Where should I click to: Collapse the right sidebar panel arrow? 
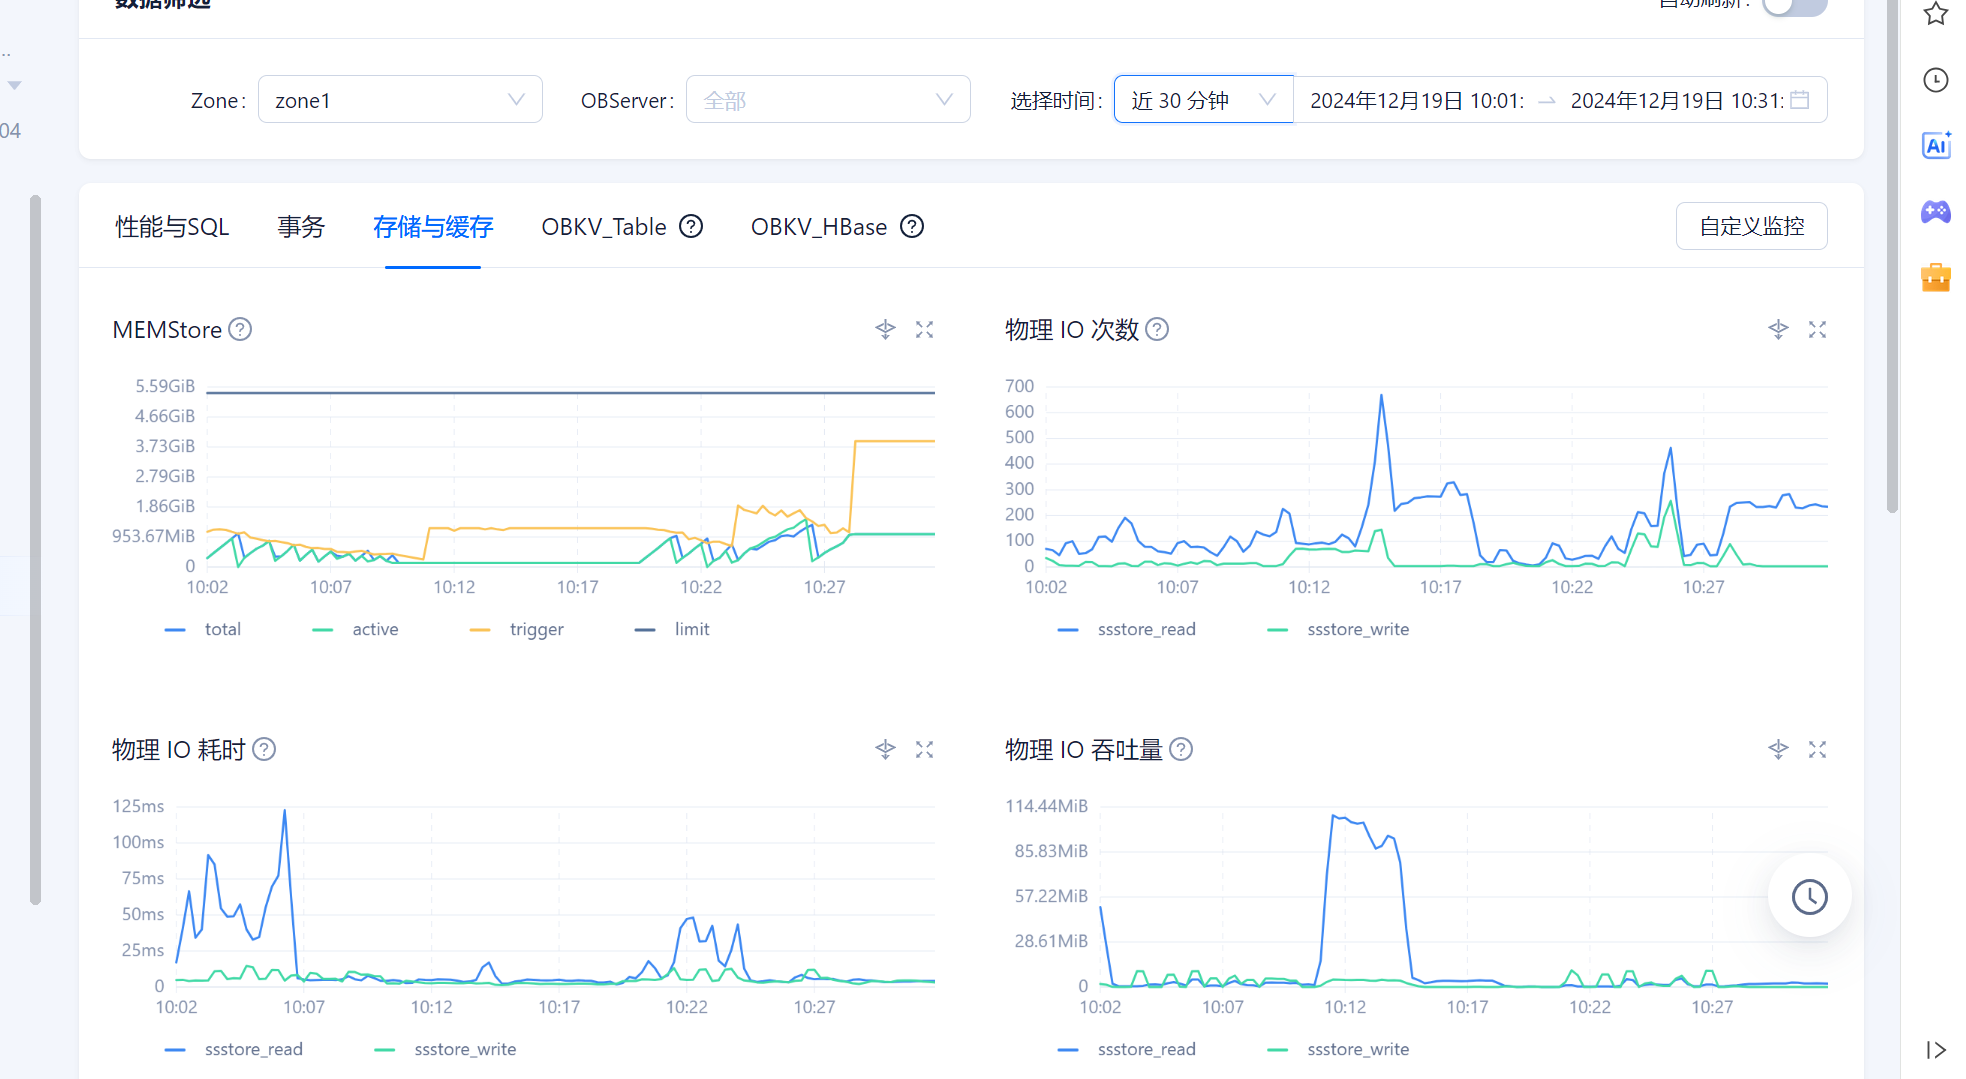point(1936,1050)
